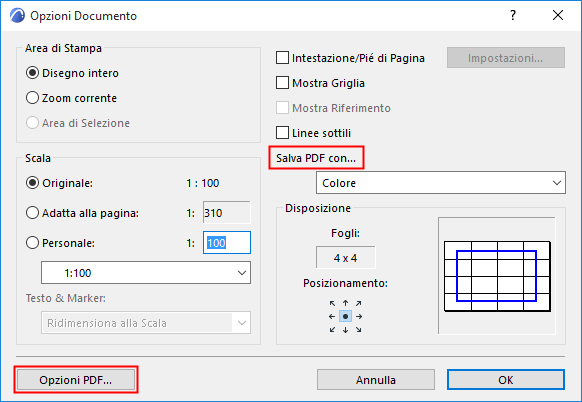Select the center positioning dot
Screen dimensions: 582x402
click(346, 317)
